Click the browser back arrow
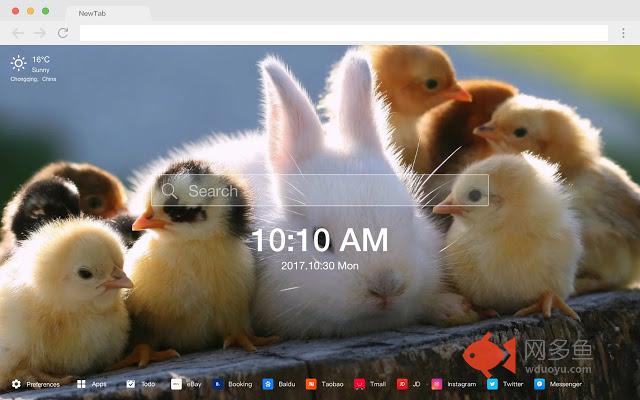This screenshot has height=400, width=640. coord(17,33)
